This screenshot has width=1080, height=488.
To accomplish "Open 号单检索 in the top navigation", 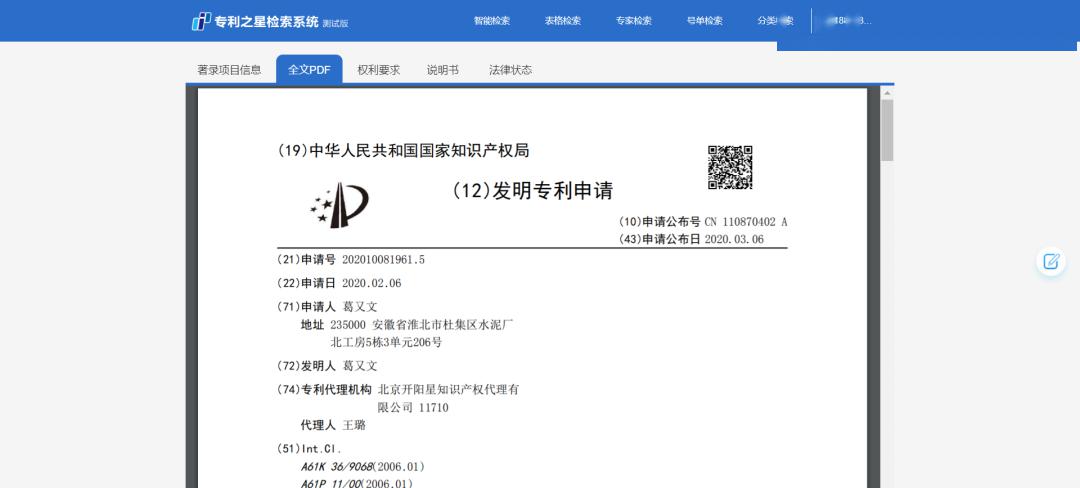I will click(x=705, y=21).
